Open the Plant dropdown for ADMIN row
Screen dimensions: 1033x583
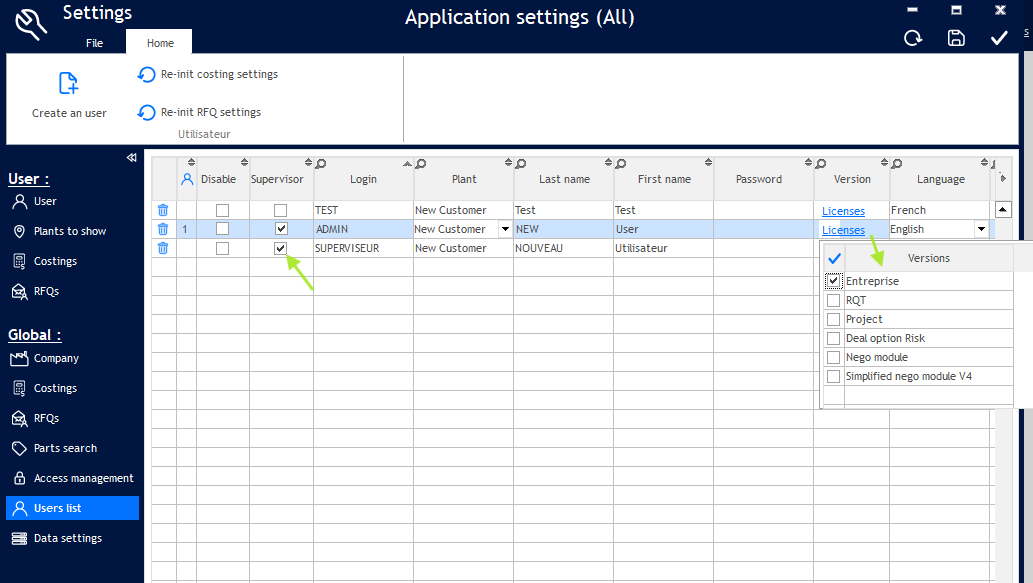pos(505,229)
